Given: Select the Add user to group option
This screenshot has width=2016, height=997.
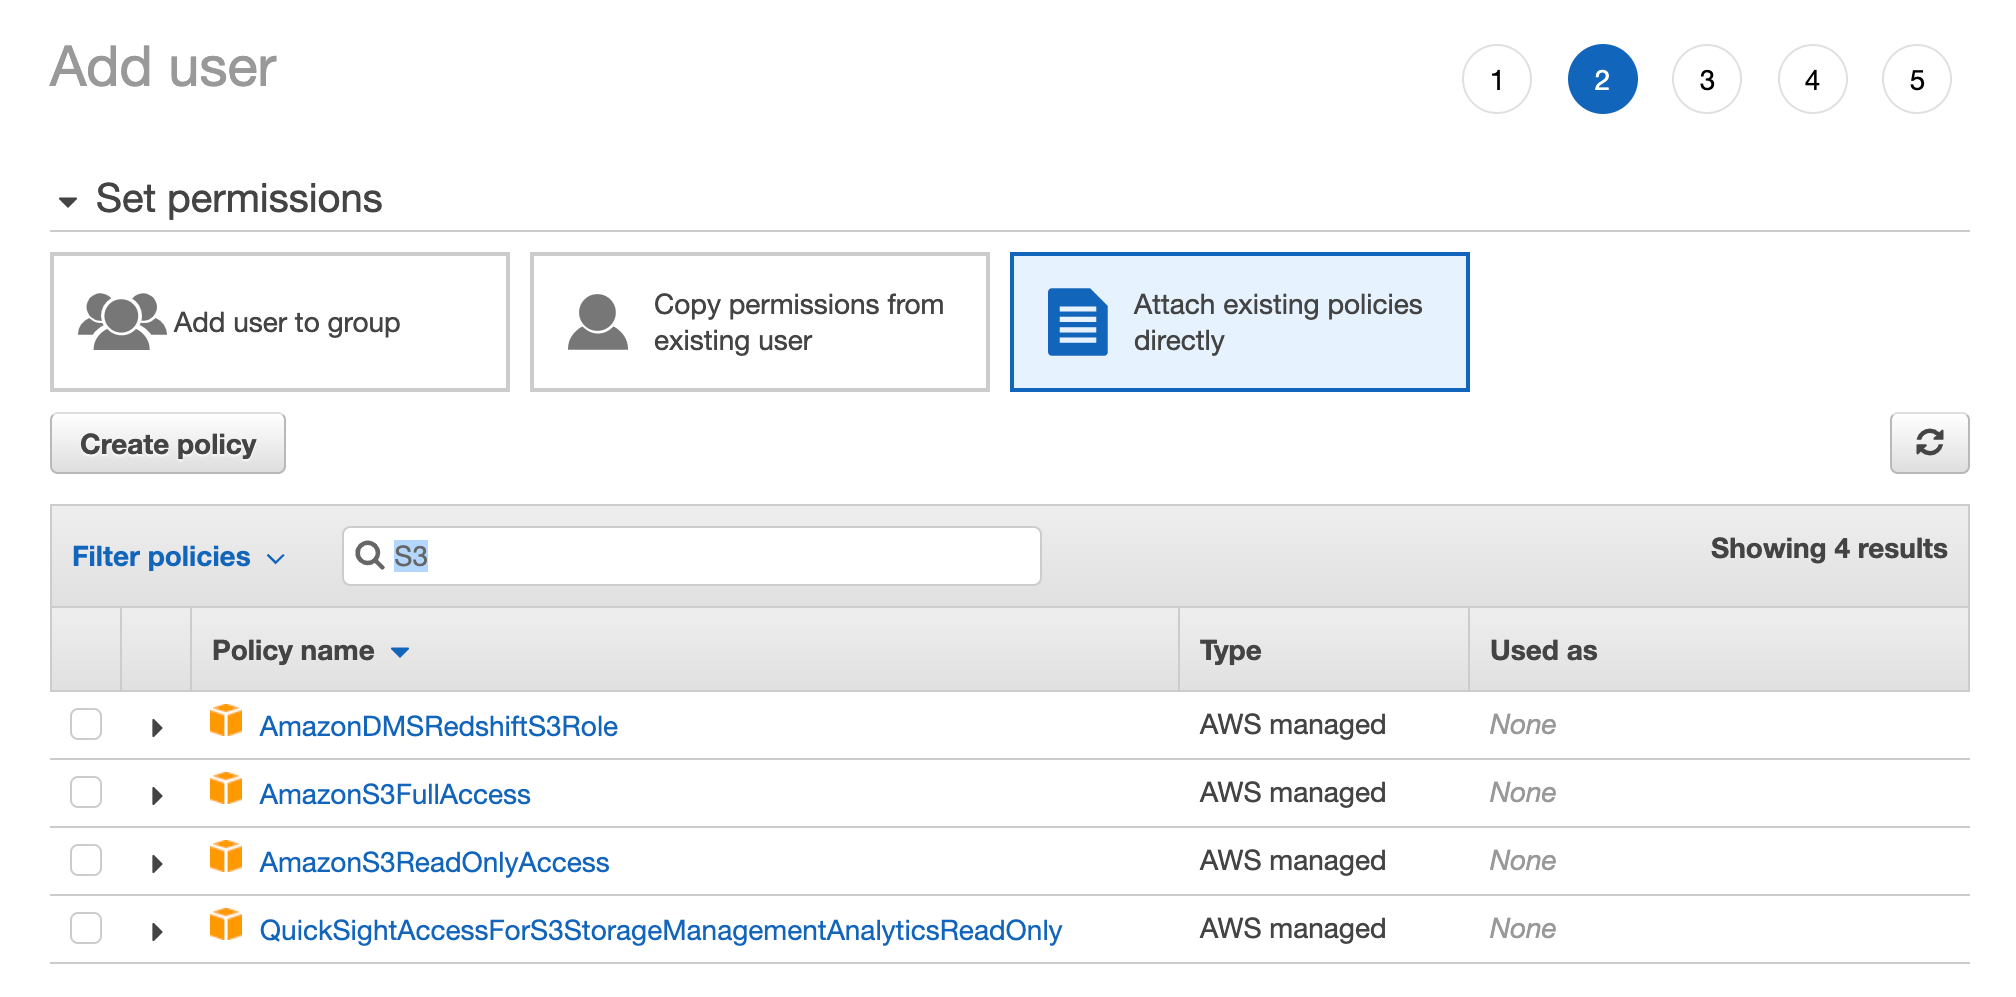Looking at the screenshot, I should click(x=279, y=321).
